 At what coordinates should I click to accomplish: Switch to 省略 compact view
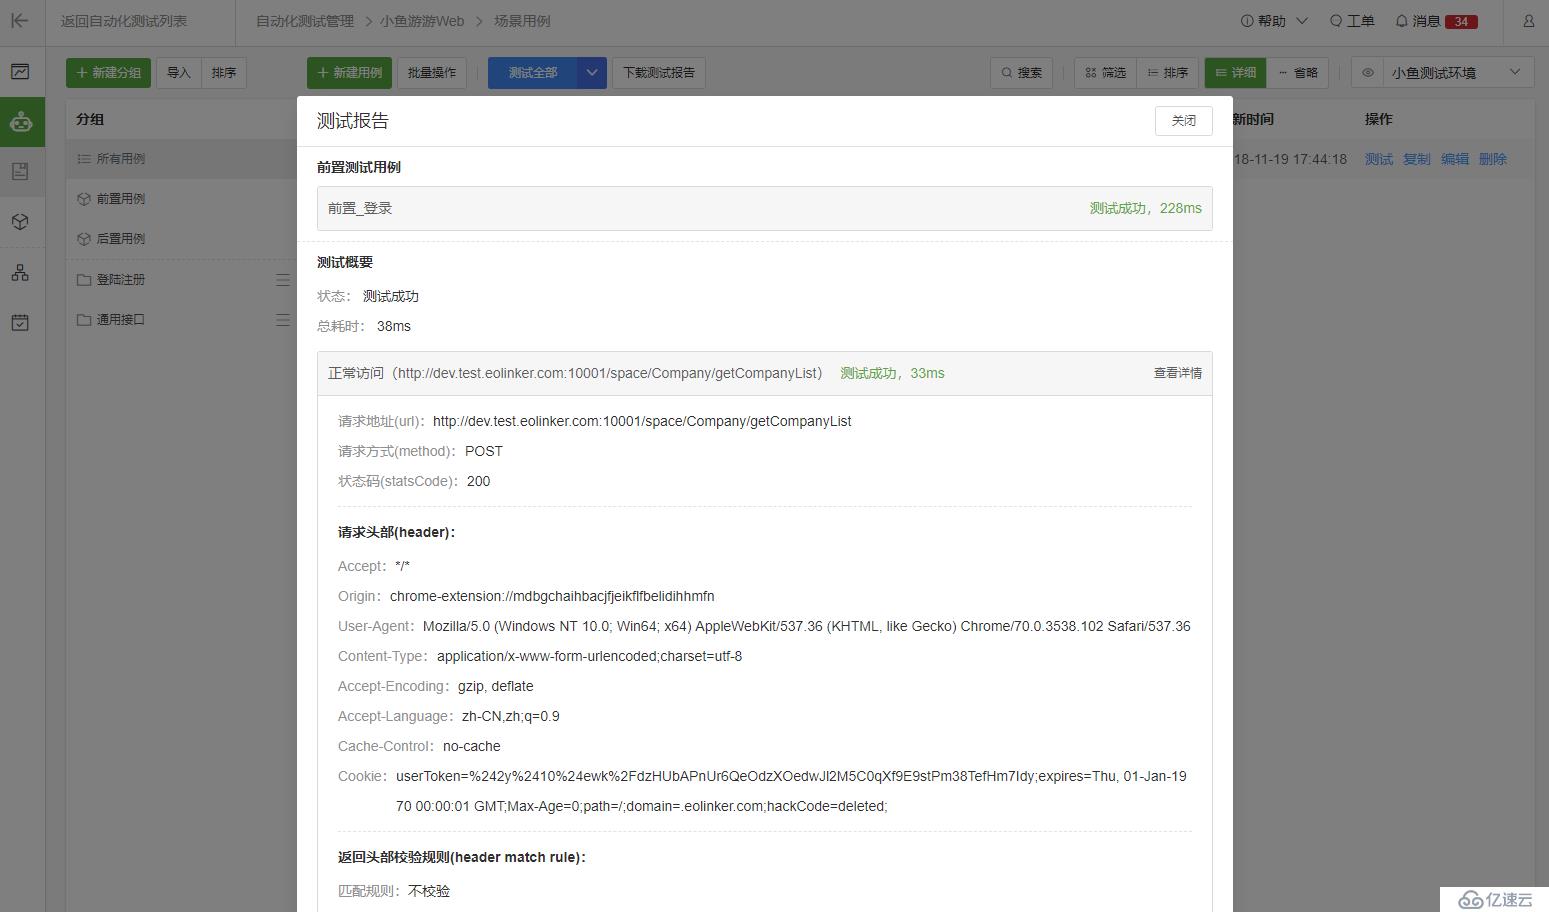point(1298,72)
